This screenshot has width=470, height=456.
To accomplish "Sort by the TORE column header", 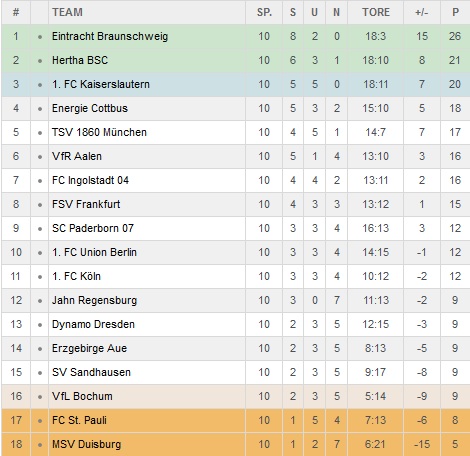I will click(x=376, y=12).
